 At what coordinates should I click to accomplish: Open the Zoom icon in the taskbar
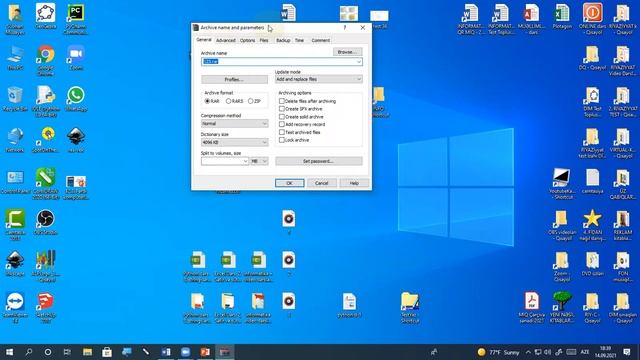pos(185,352)
